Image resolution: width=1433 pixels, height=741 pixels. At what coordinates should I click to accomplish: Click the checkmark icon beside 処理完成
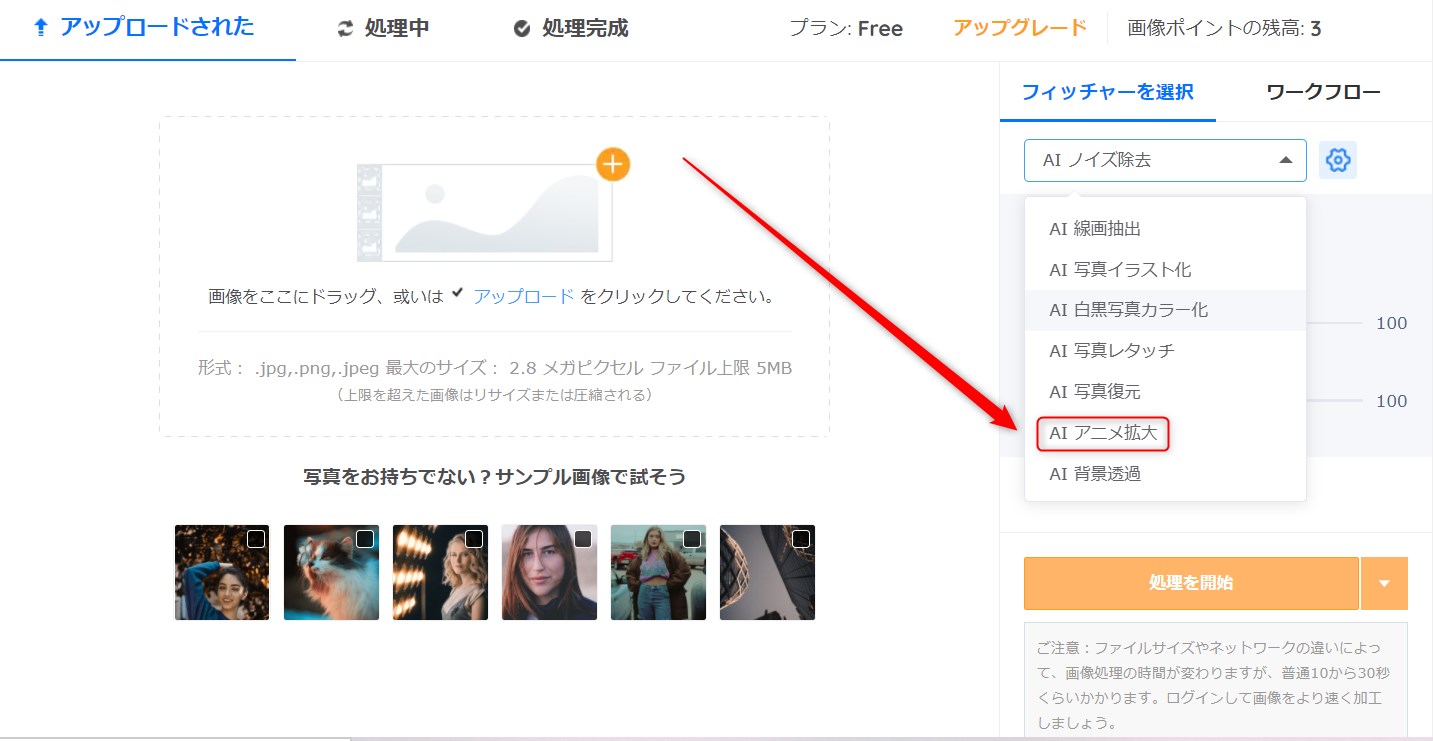click(522, 29)
